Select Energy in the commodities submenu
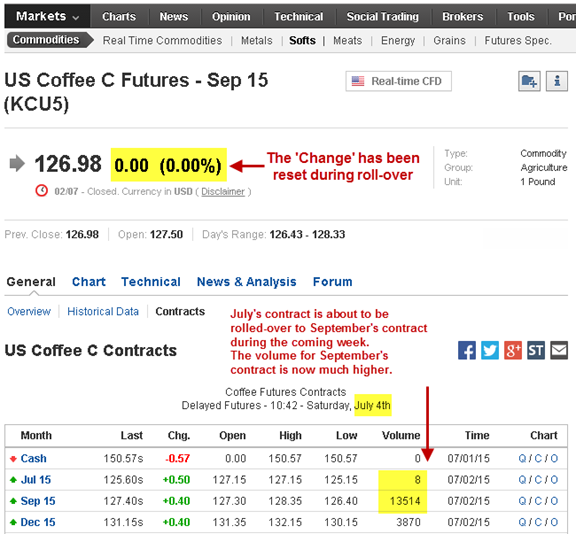Screen dimensions: 576x534 [398, 40]
